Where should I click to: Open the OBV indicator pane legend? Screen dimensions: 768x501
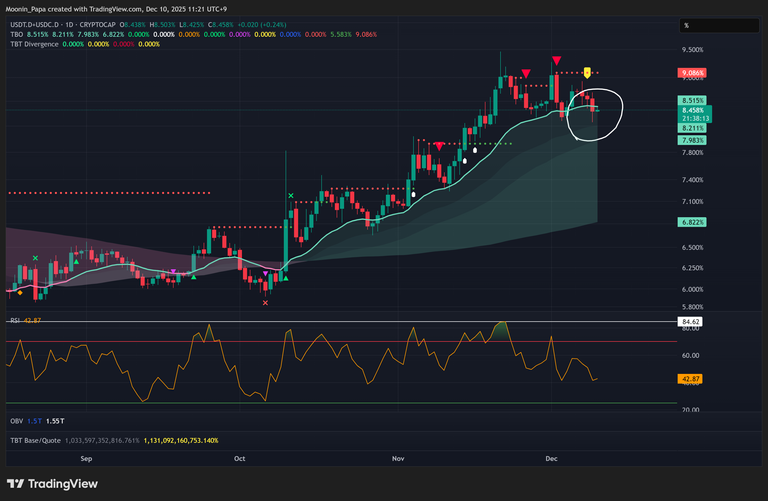pyautogui.click(x=15, y=422)
